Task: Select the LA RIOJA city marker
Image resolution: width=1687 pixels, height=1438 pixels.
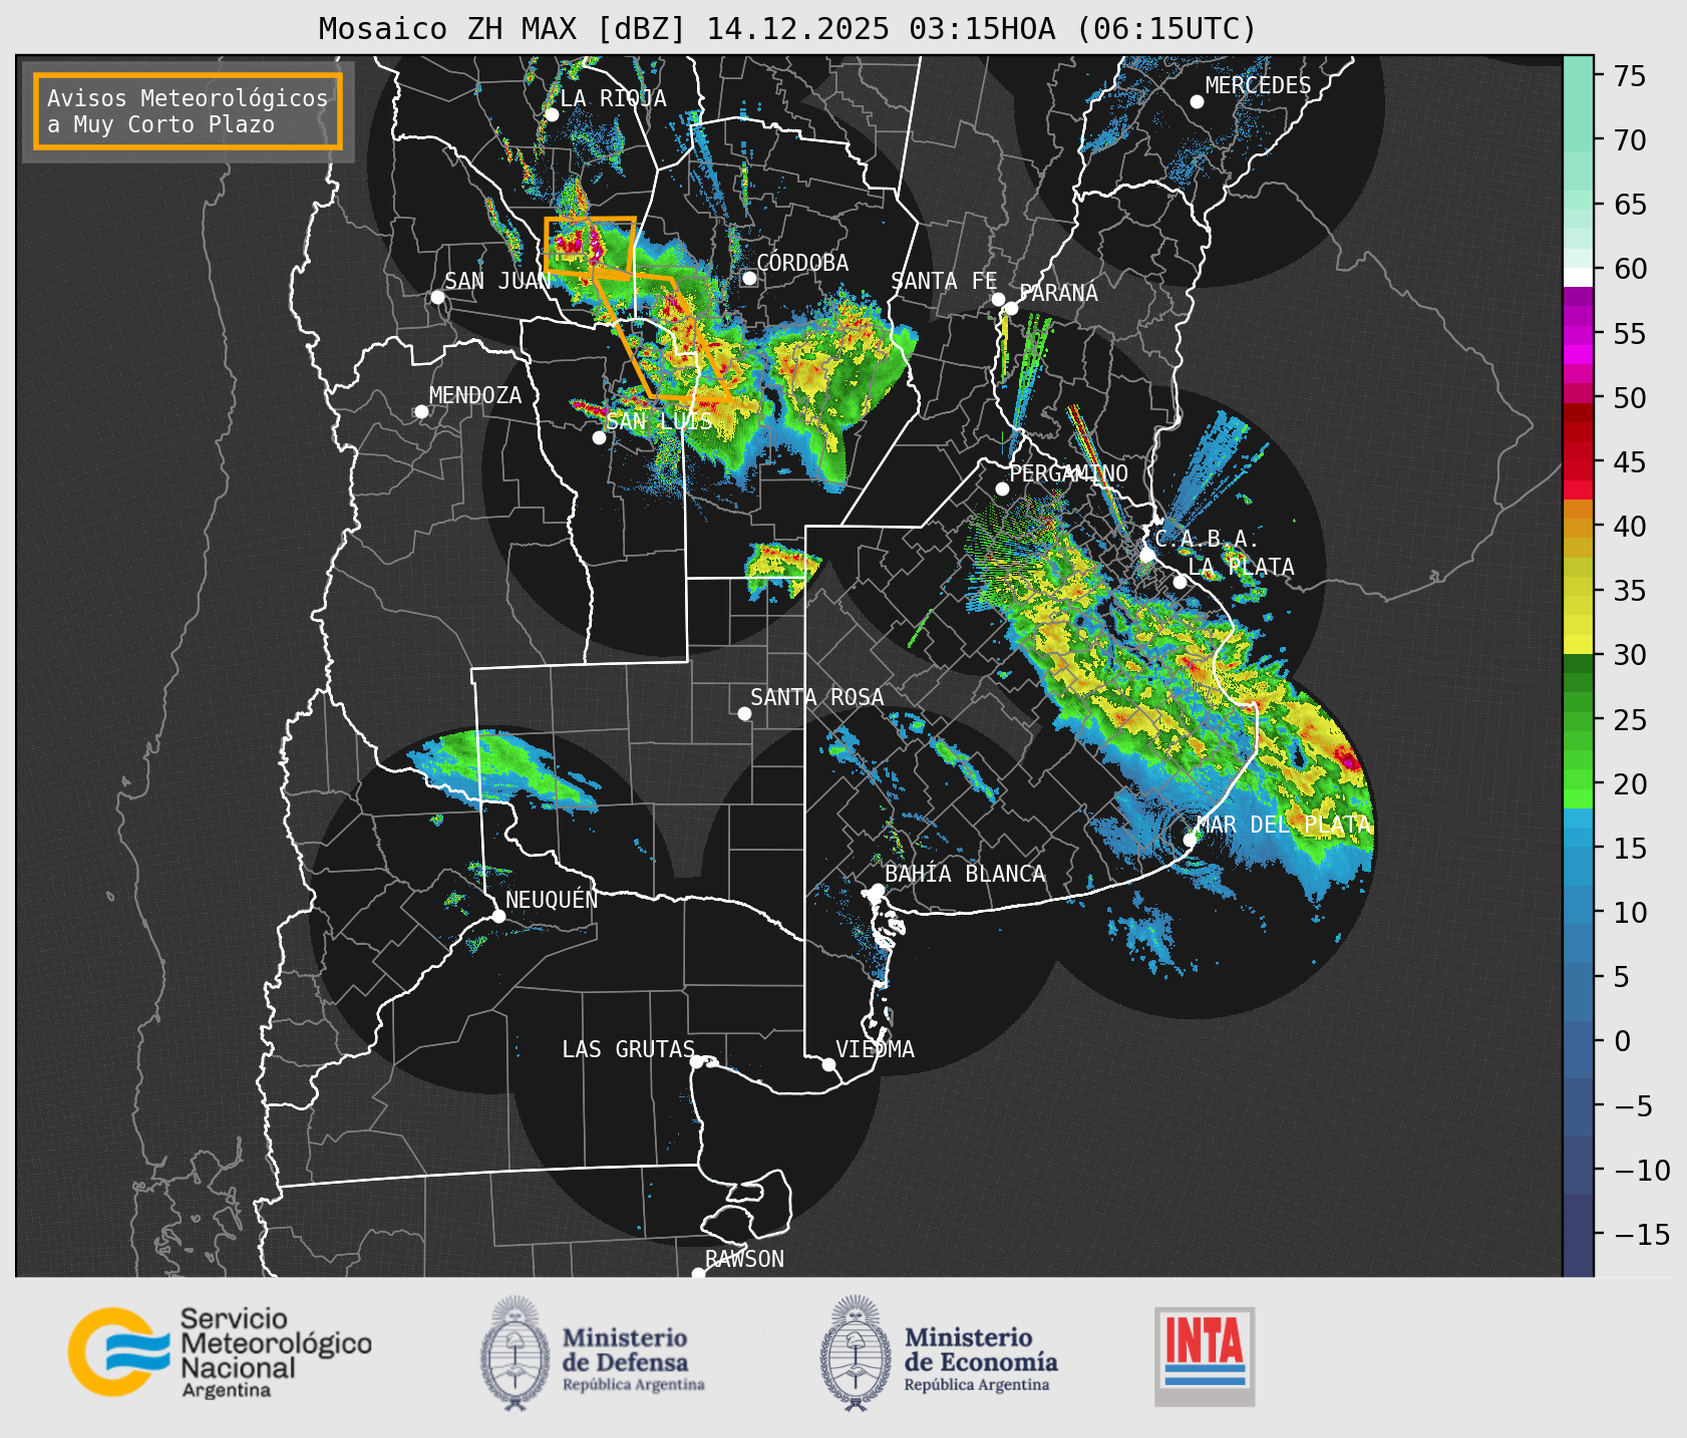Action: click(x=551, y=115)
